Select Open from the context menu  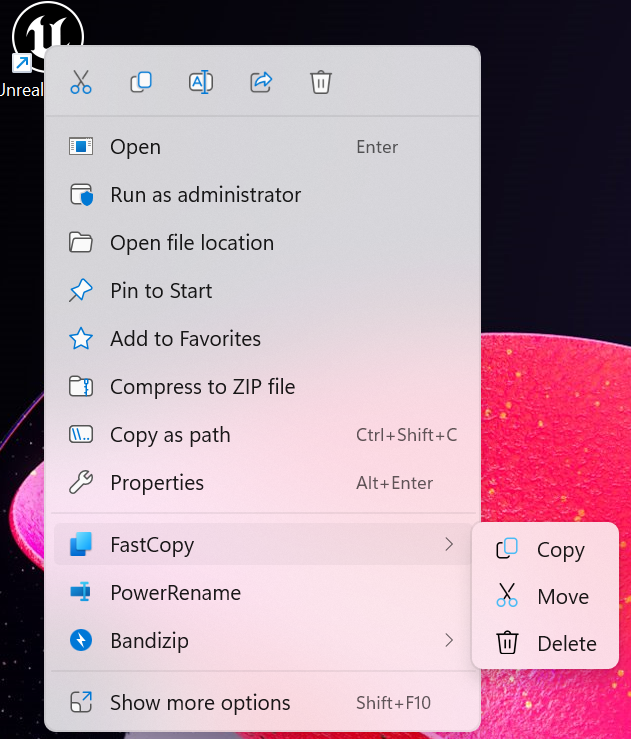[x=264, y=147]
